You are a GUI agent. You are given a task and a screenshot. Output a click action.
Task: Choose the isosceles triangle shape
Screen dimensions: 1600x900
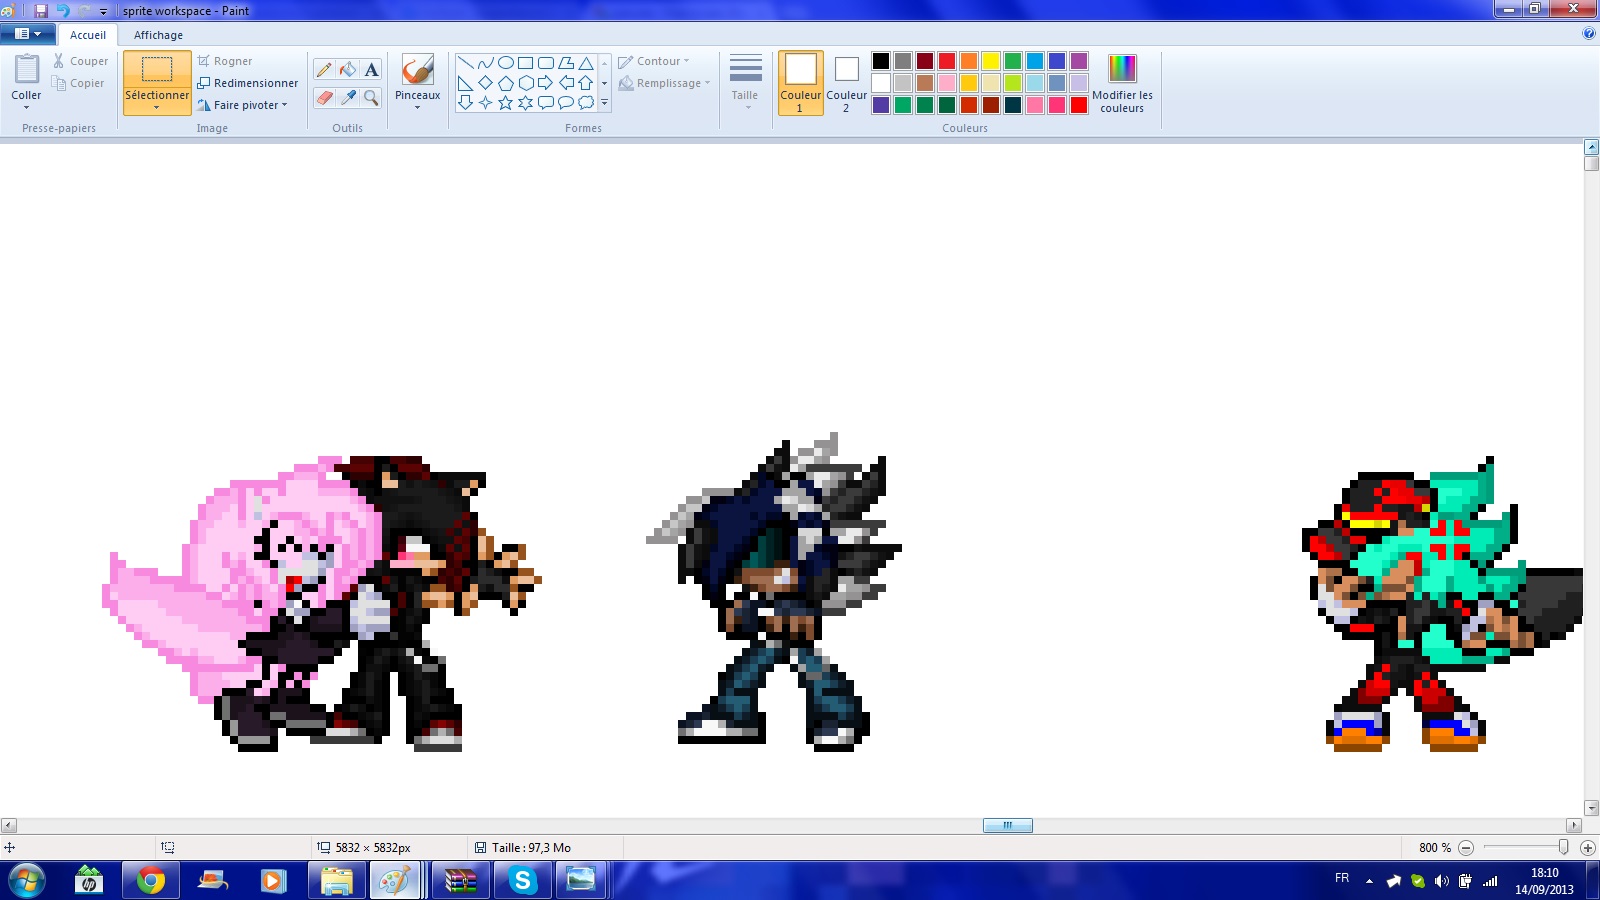(x=586, y=62)
